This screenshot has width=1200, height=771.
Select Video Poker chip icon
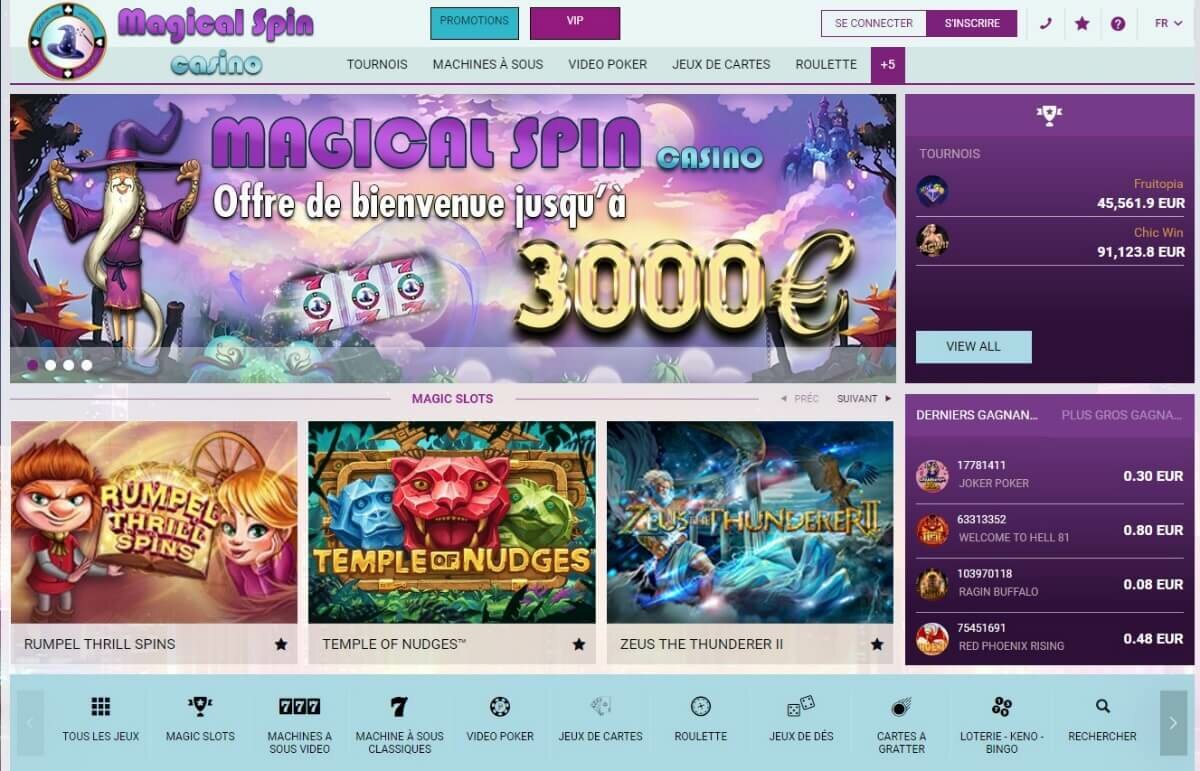(500, 707)
